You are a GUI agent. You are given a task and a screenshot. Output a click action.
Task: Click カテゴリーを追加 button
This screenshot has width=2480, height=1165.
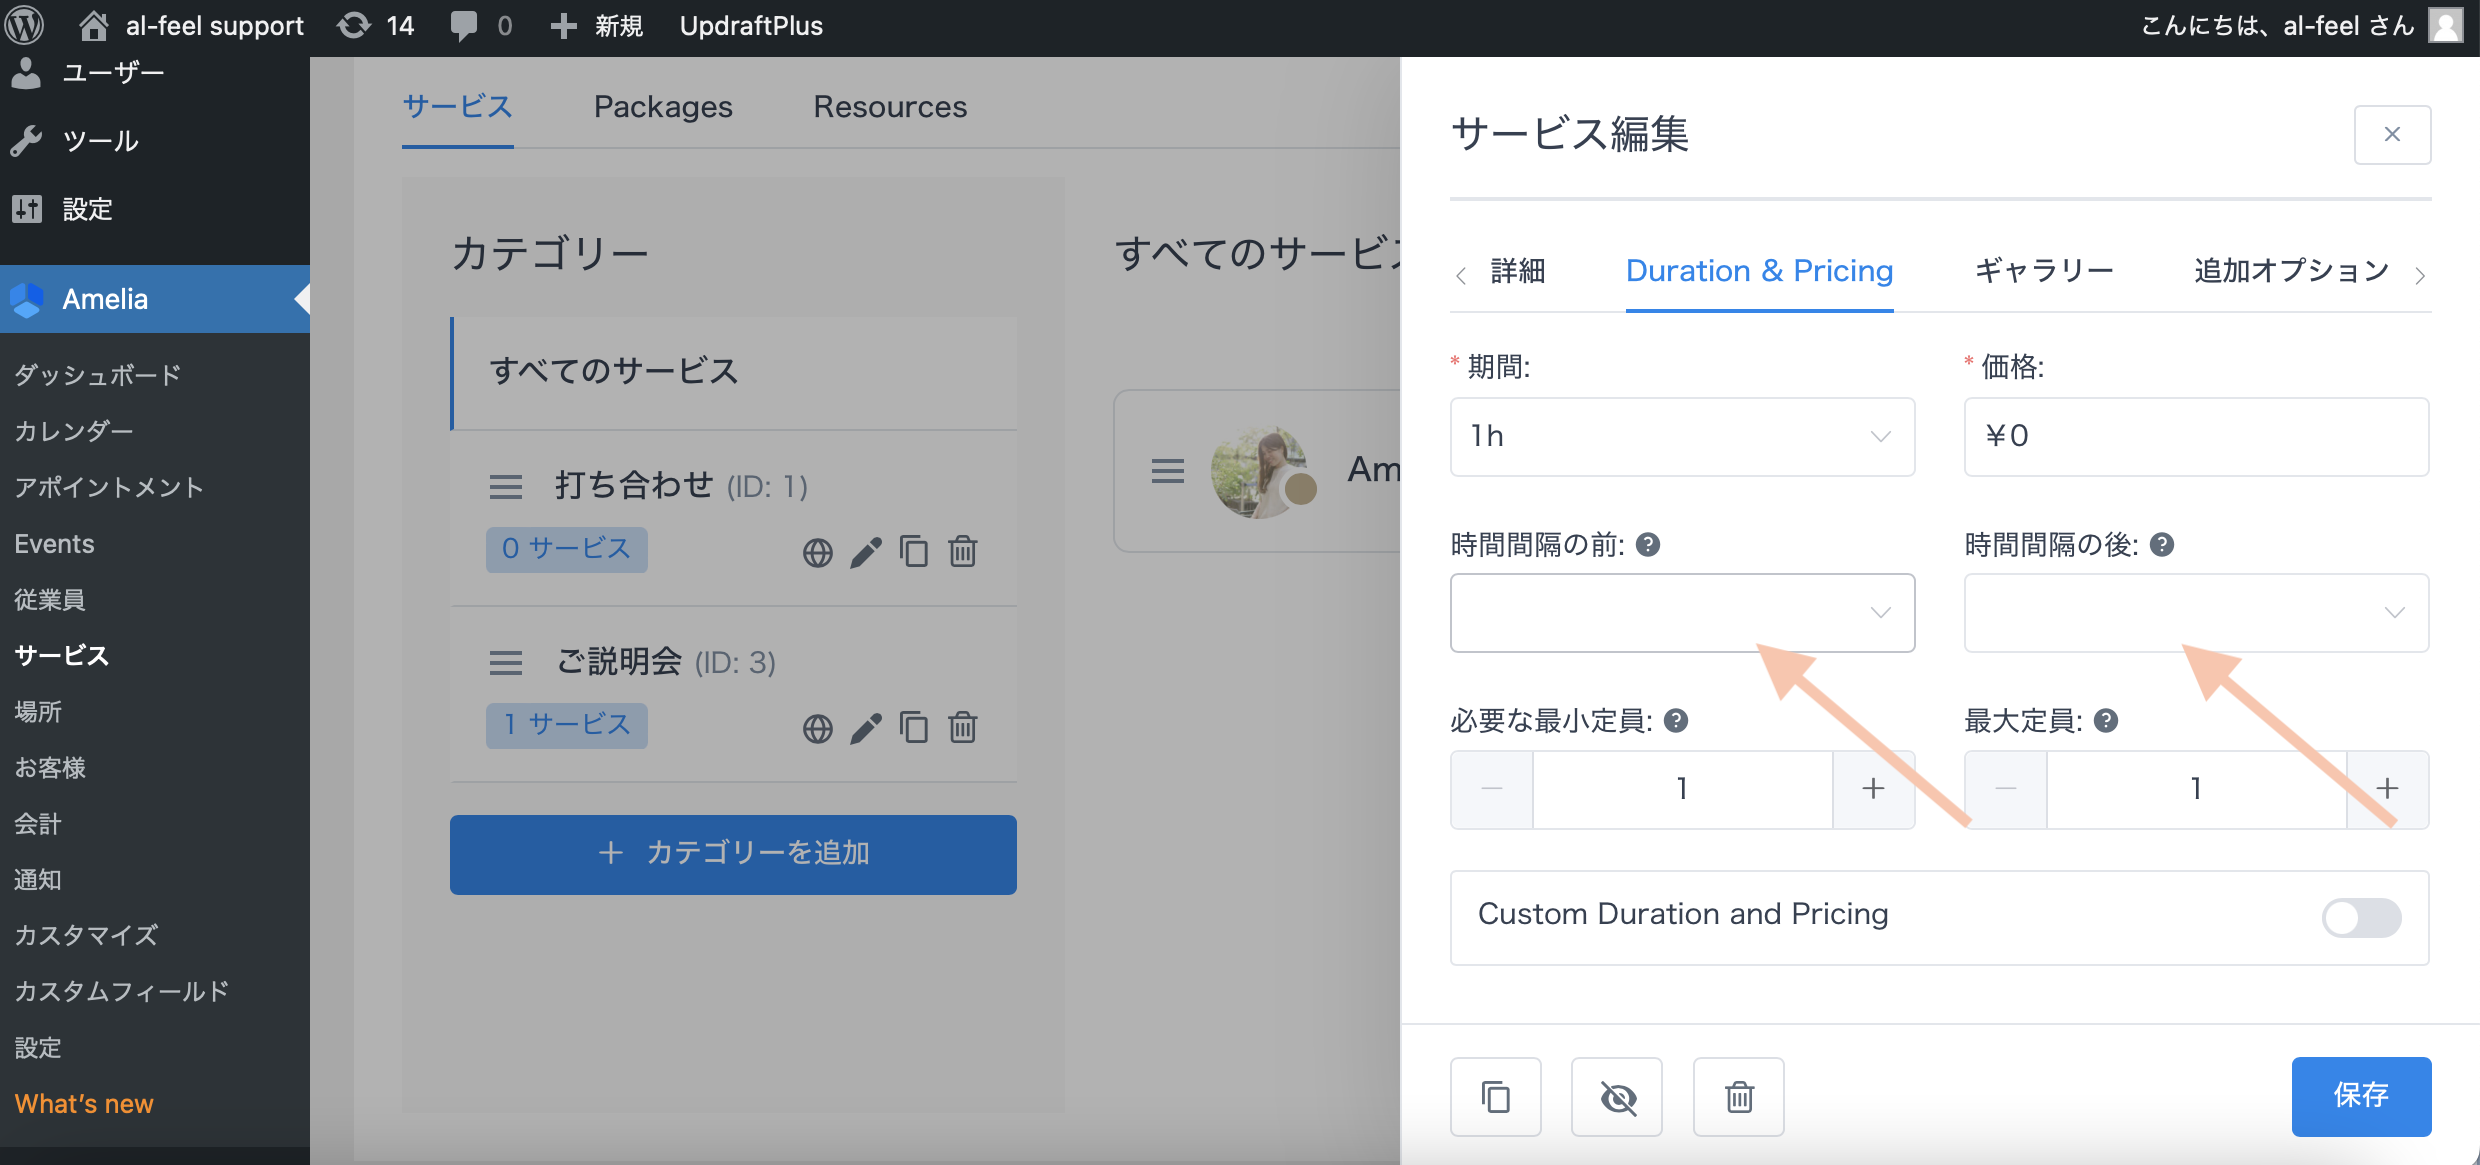[x=733, y=854]
